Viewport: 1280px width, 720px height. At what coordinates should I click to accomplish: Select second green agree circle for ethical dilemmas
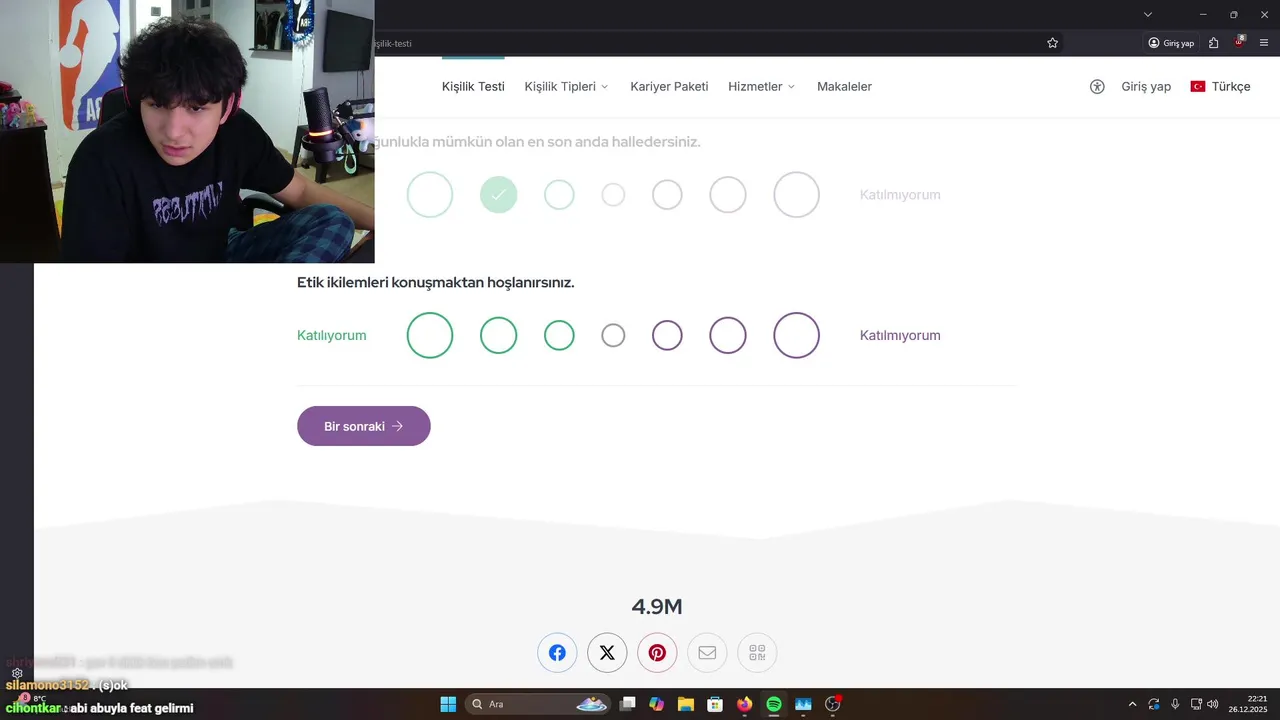click(x=498, y=335)
